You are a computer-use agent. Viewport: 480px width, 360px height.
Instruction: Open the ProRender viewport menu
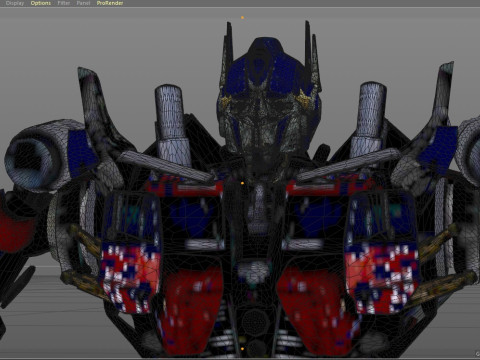click(110, 3)
